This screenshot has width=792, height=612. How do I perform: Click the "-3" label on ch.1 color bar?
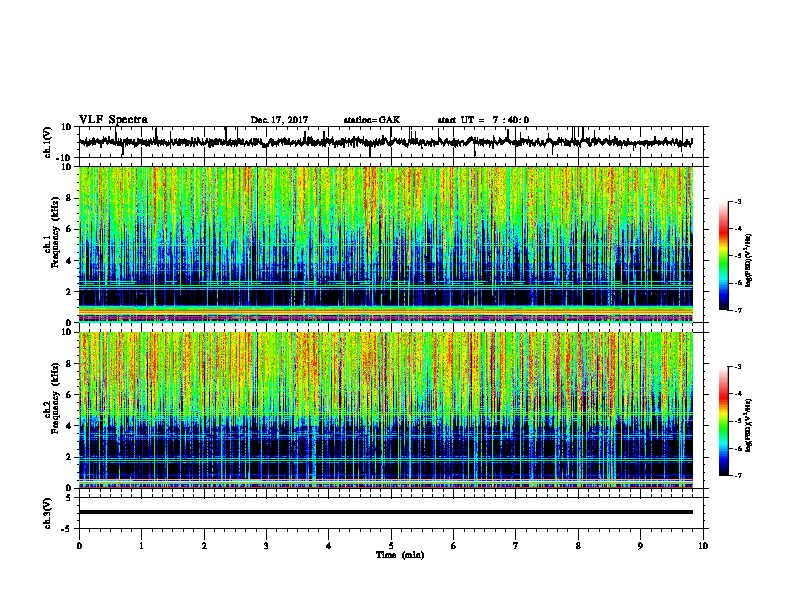[737, 202]
